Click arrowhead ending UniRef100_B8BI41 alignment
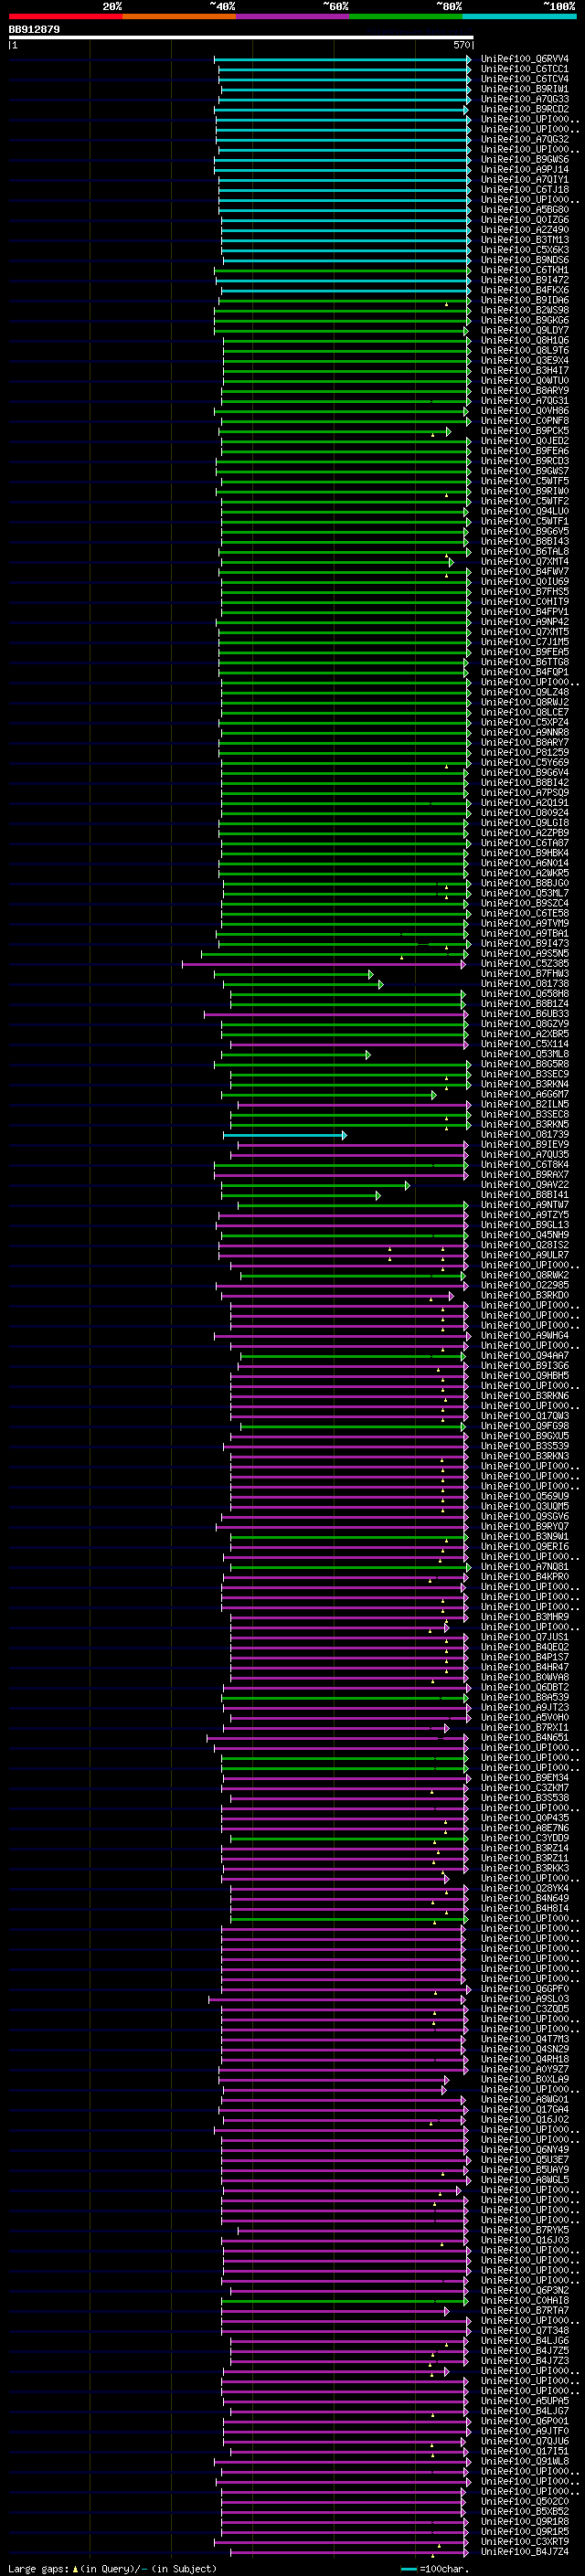 (378, 1194)
